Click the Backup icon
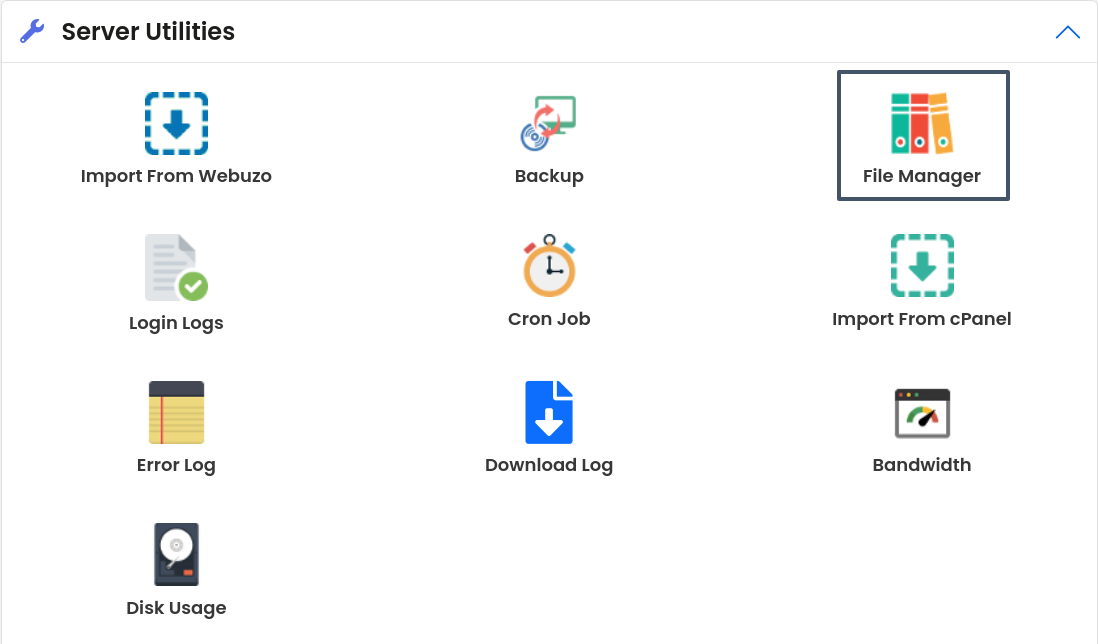 pos(549,124)
